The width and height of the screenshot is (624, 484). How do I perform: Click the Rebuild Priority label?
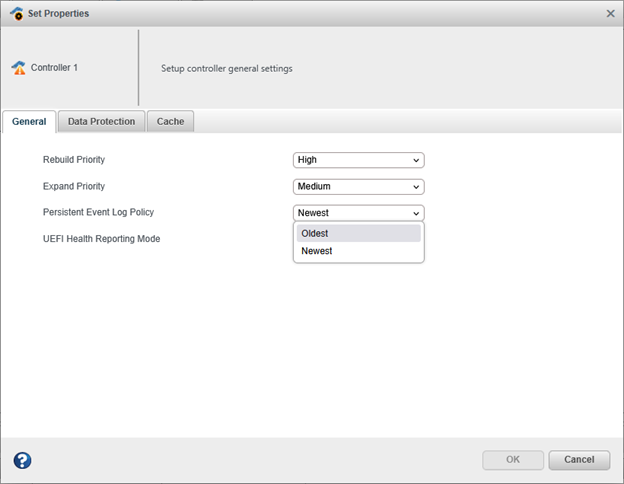tap(74, 160)
